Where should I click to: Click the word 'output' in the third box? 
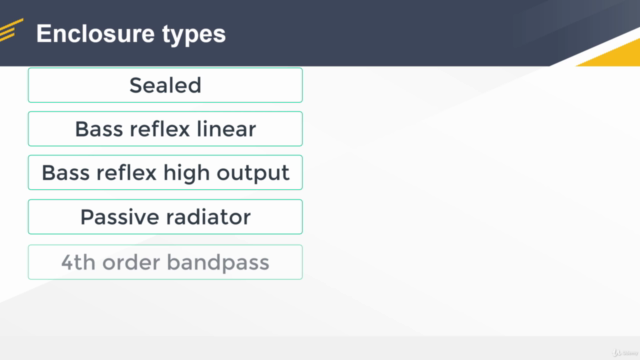click(x=253, y=173)
